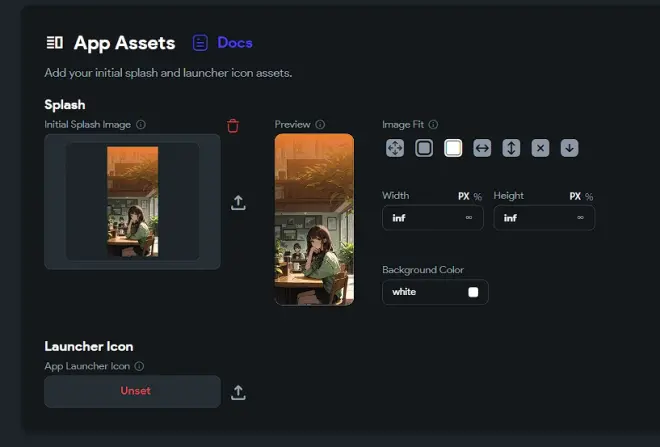Image resolution: width=660 pixels, height=447 pixels.
Task: Click the Launcher Icon section heading
Action: click(x=89, y=346)
